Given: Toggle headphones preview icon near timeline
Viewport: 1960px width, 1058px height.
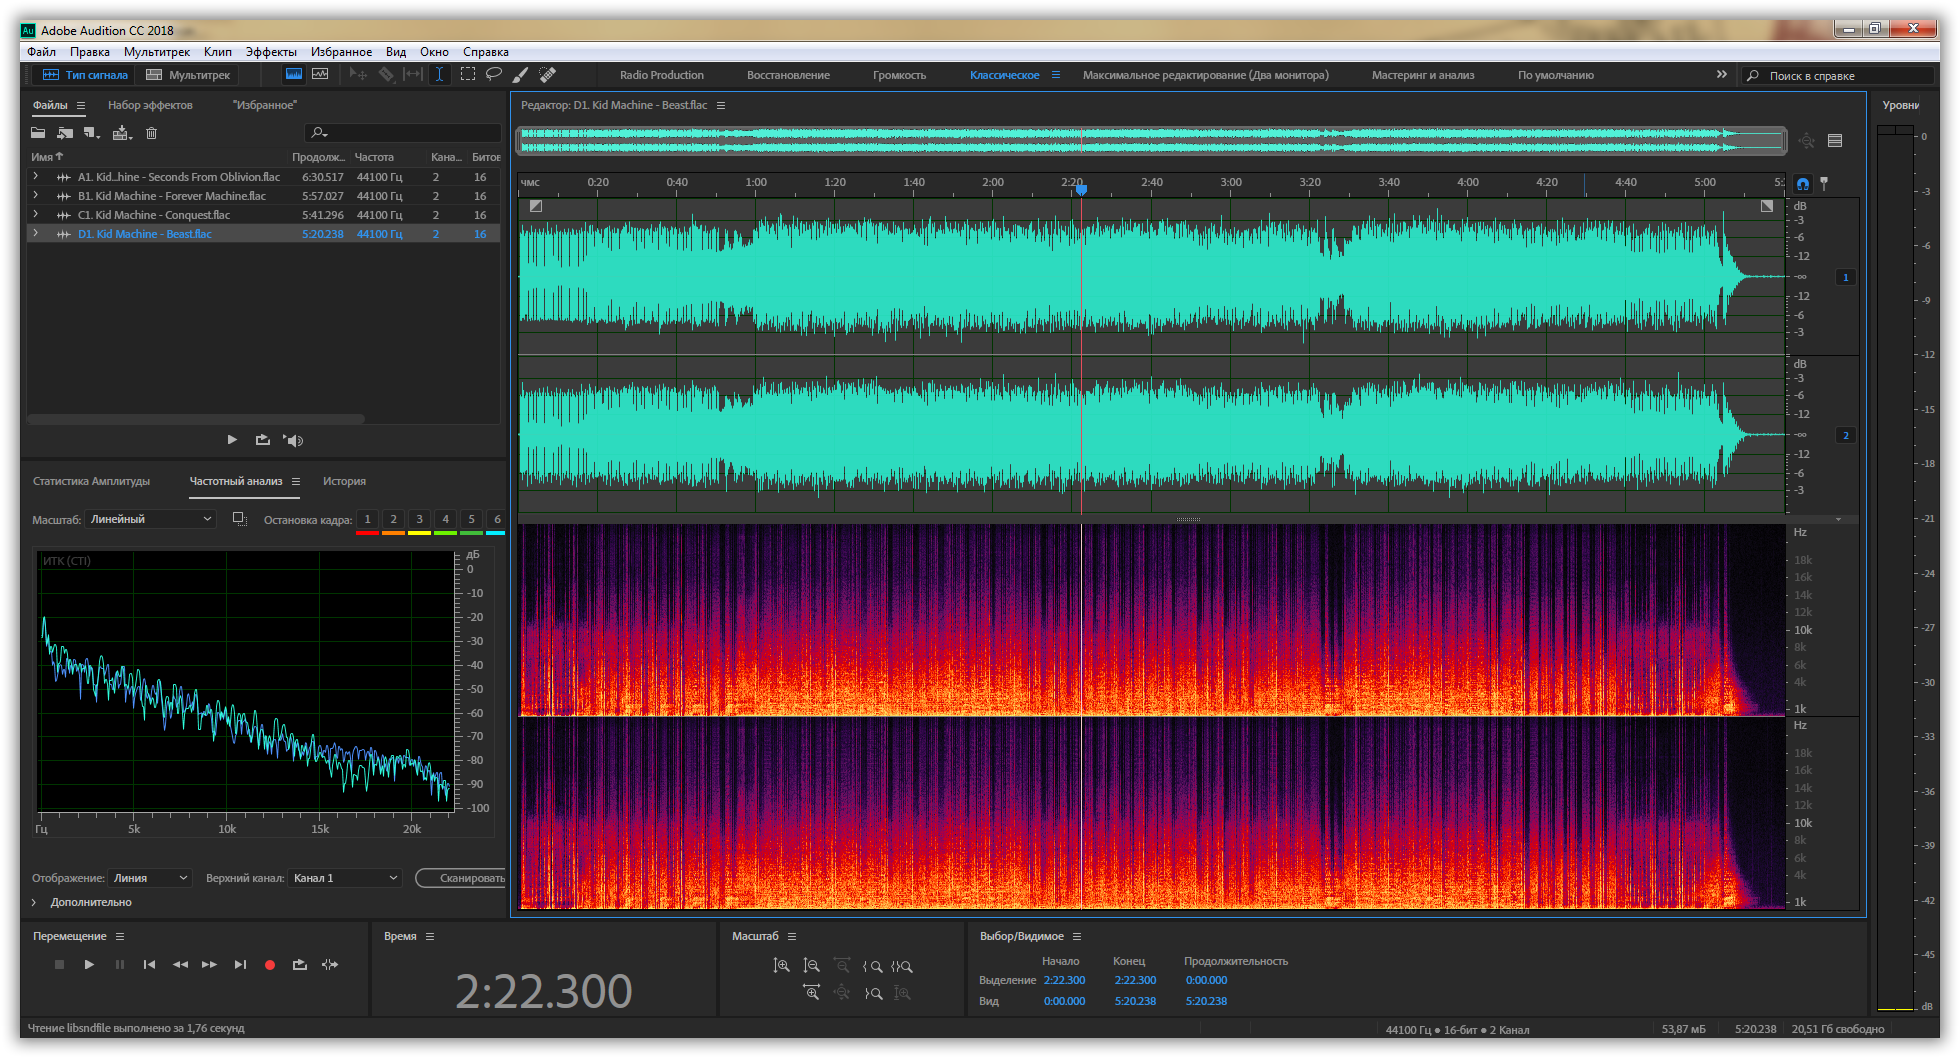Looking at the screenshot, I should point(1802,184).
